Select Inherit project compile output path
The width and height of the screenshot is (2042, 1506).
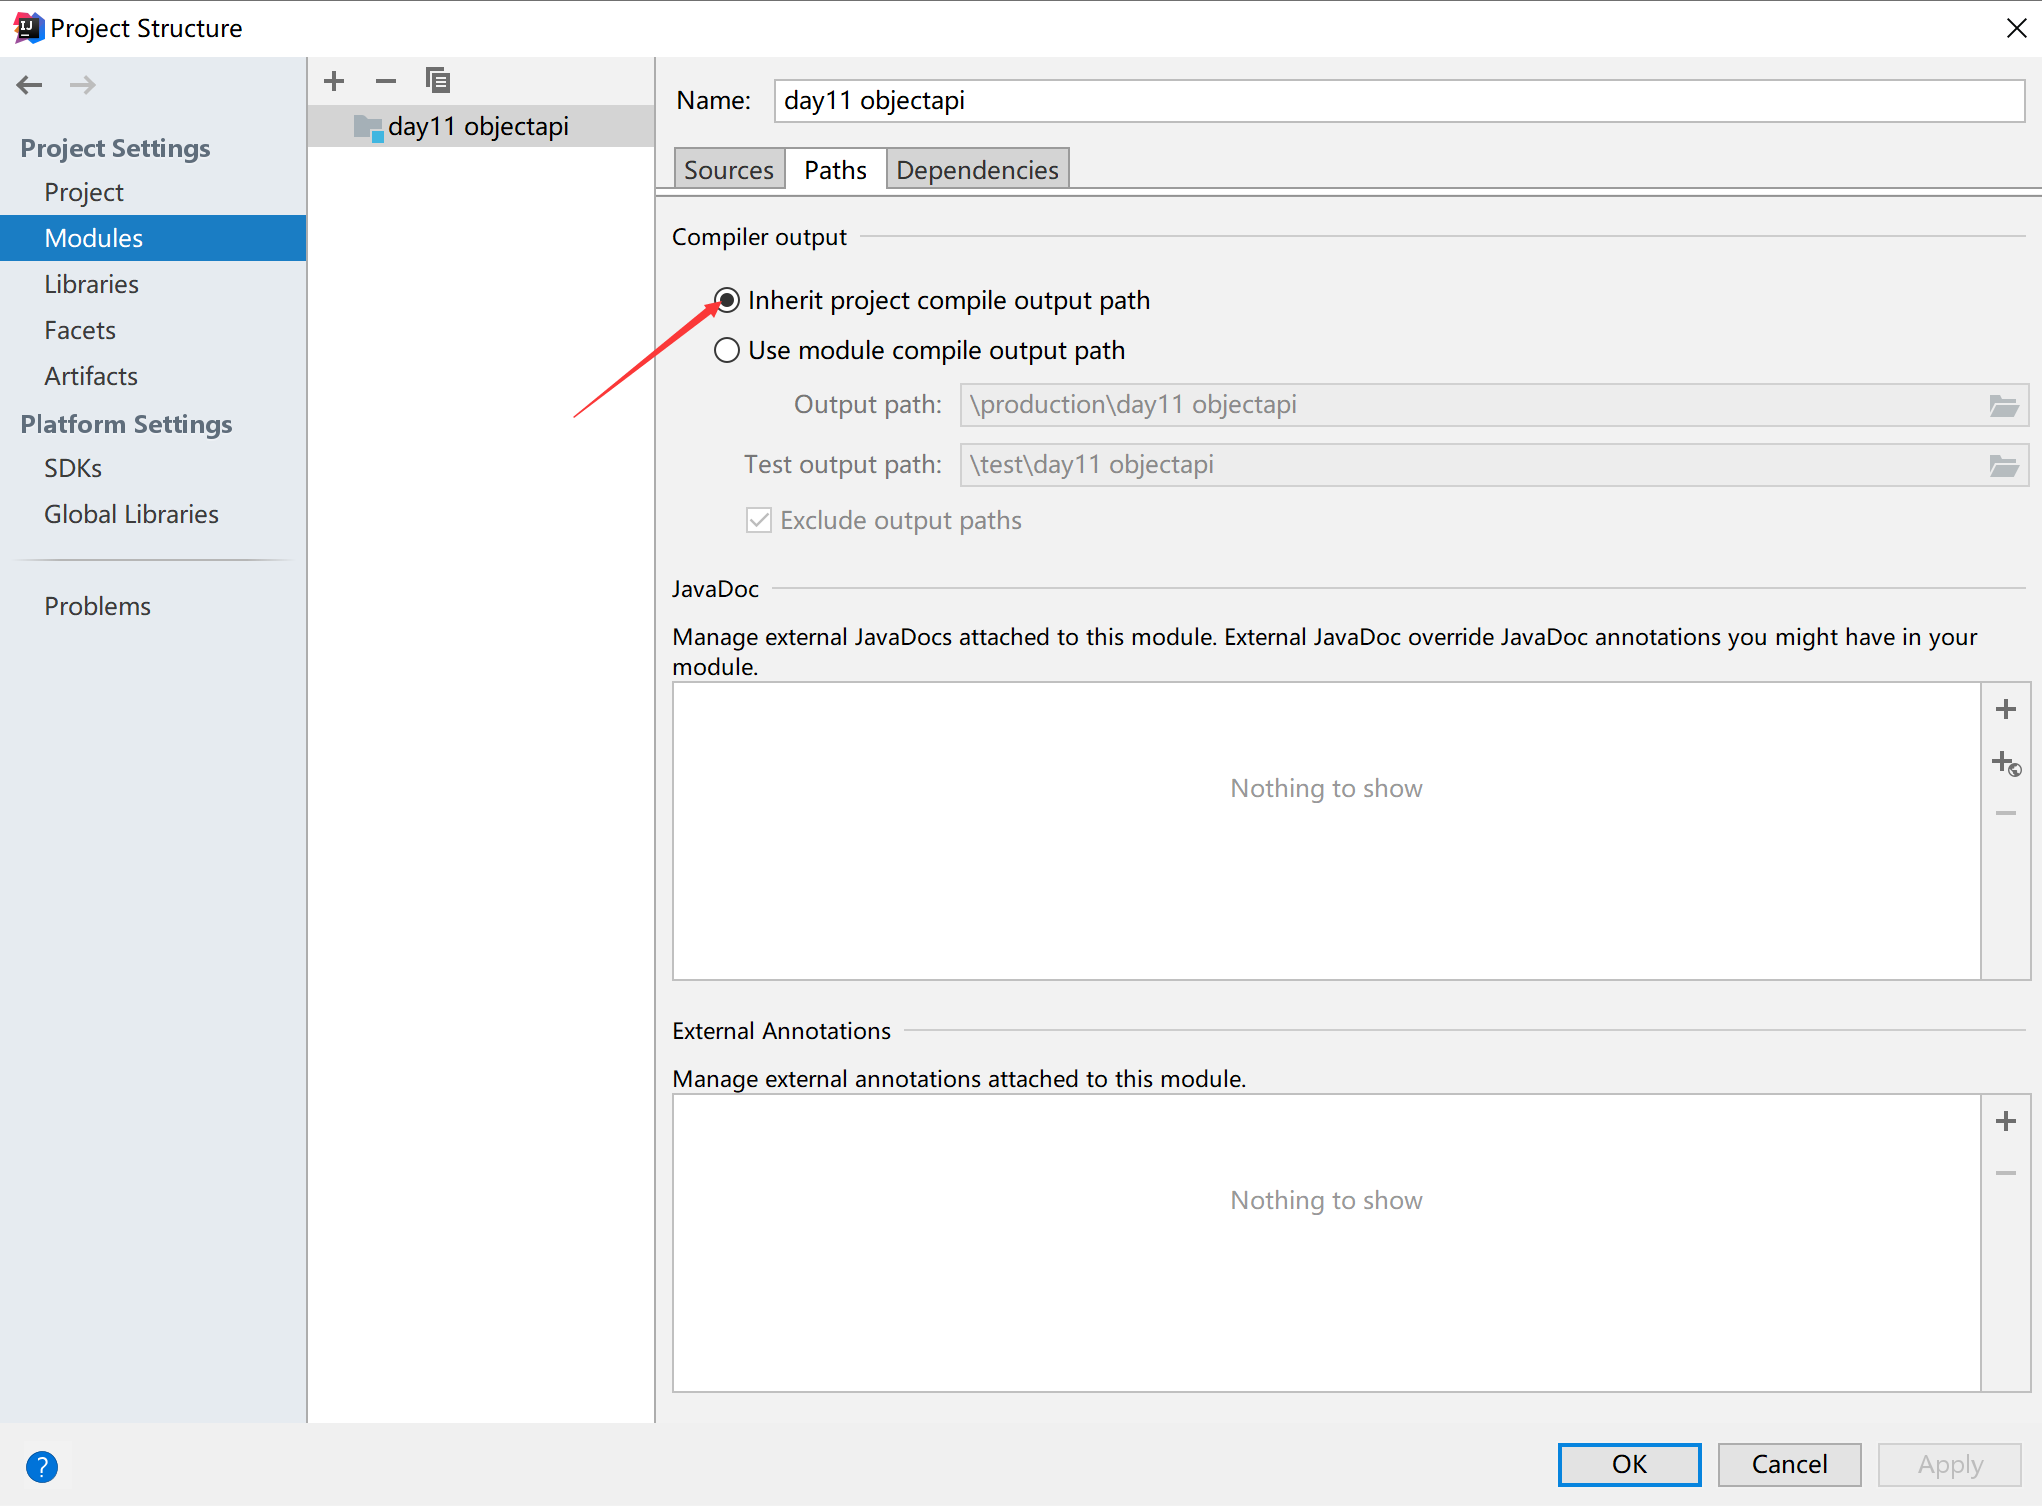727,300
